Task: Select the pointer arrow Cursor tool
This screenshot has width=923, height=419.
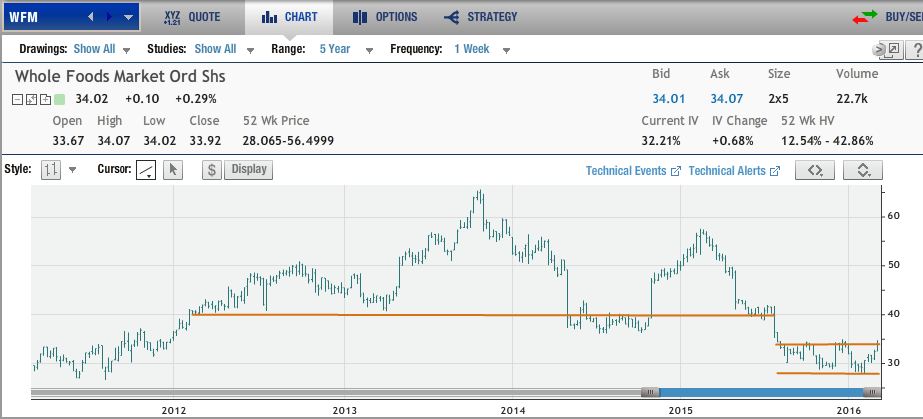Action: coord(173,170)
